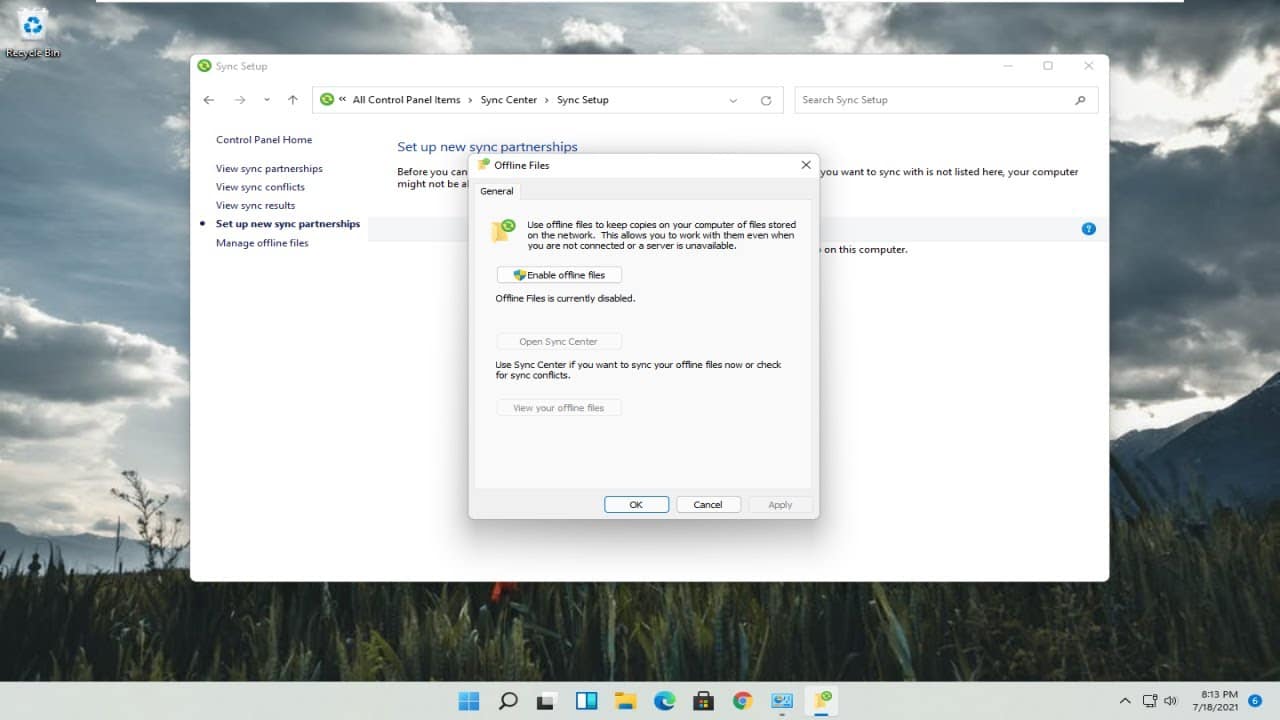Screen dimensions: 1280x720
Task: Click the Sync Setup breadcrumb segment
Action: (x=582, y=100)
